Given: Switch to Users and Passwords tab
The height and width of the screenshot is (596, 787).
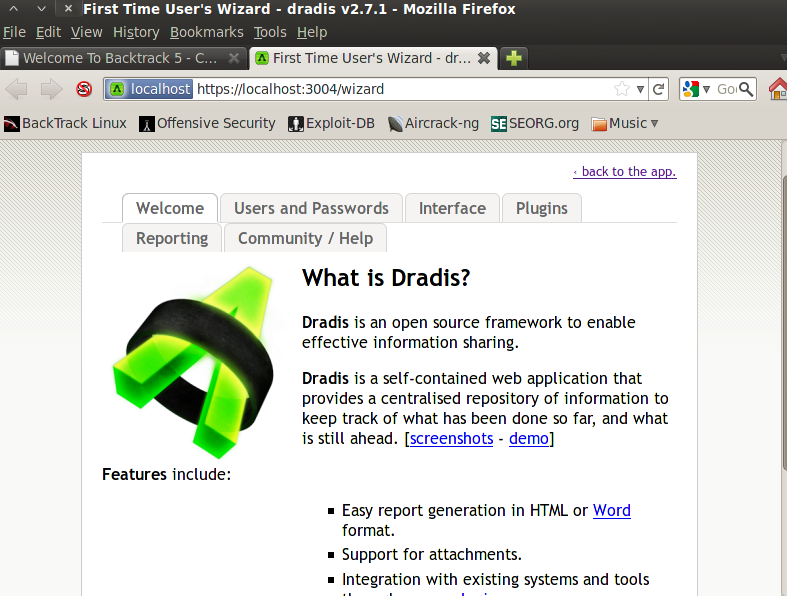Looking at the screenshot, I should 311,208.
